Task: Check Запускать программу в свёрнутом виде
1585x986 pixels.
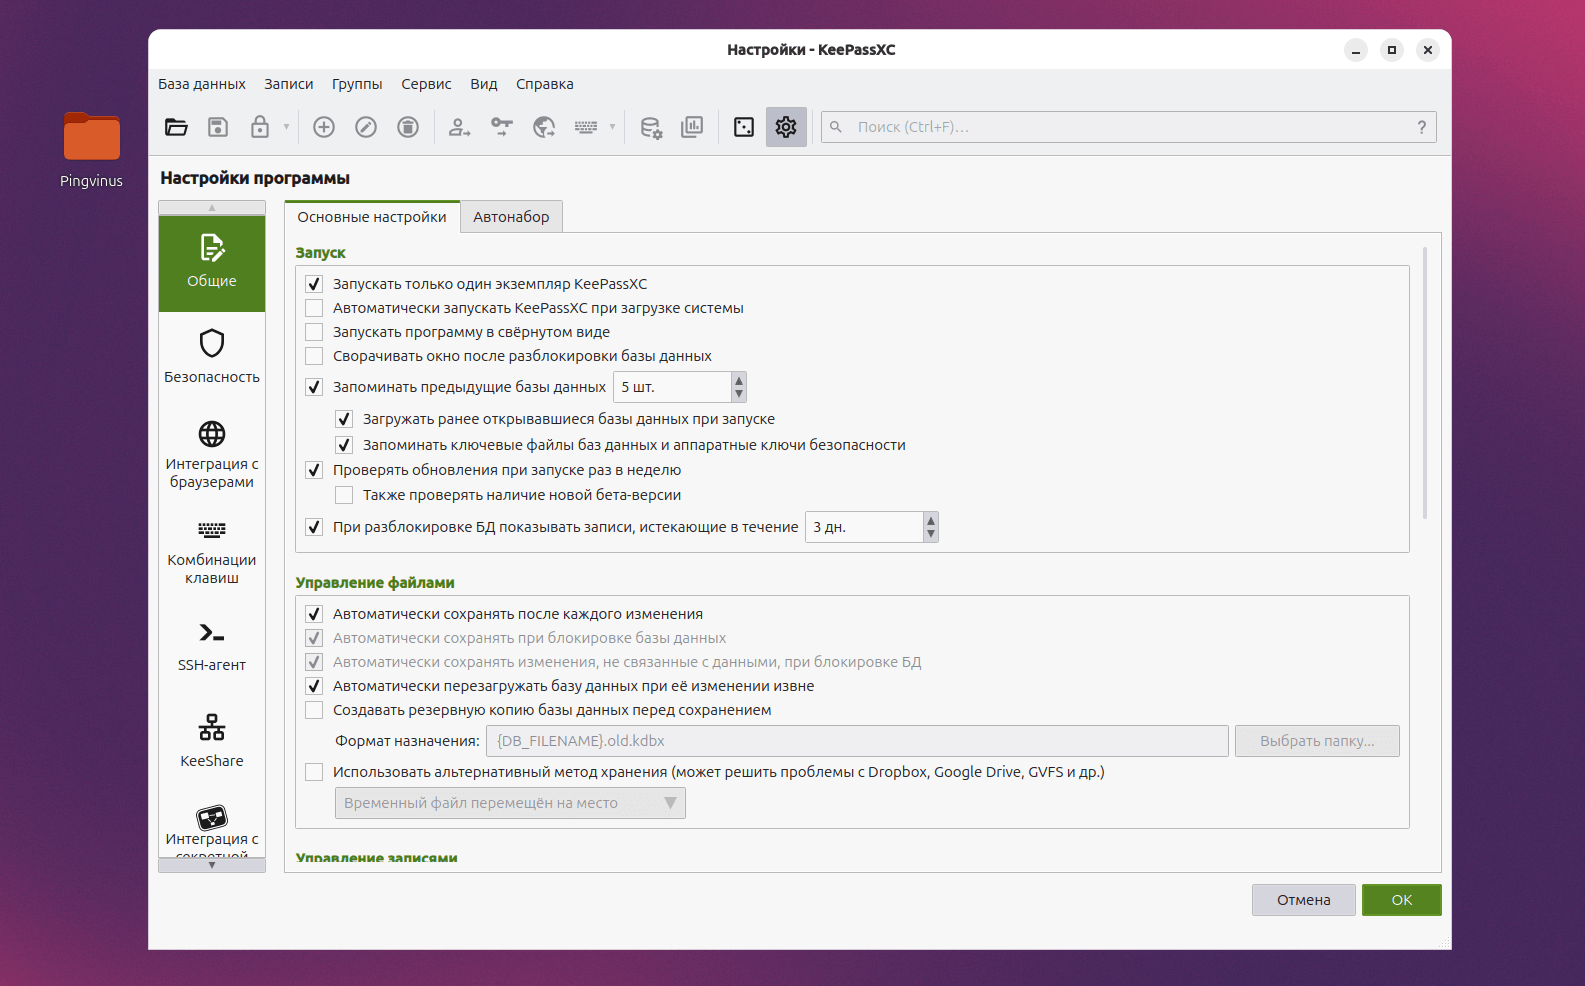Action: click(314, 332)
